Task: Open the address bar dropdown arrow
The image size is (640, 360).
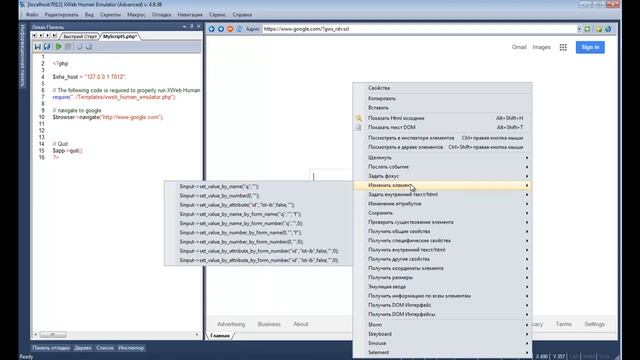Action: pyautogui.click(x=579, y=29)
